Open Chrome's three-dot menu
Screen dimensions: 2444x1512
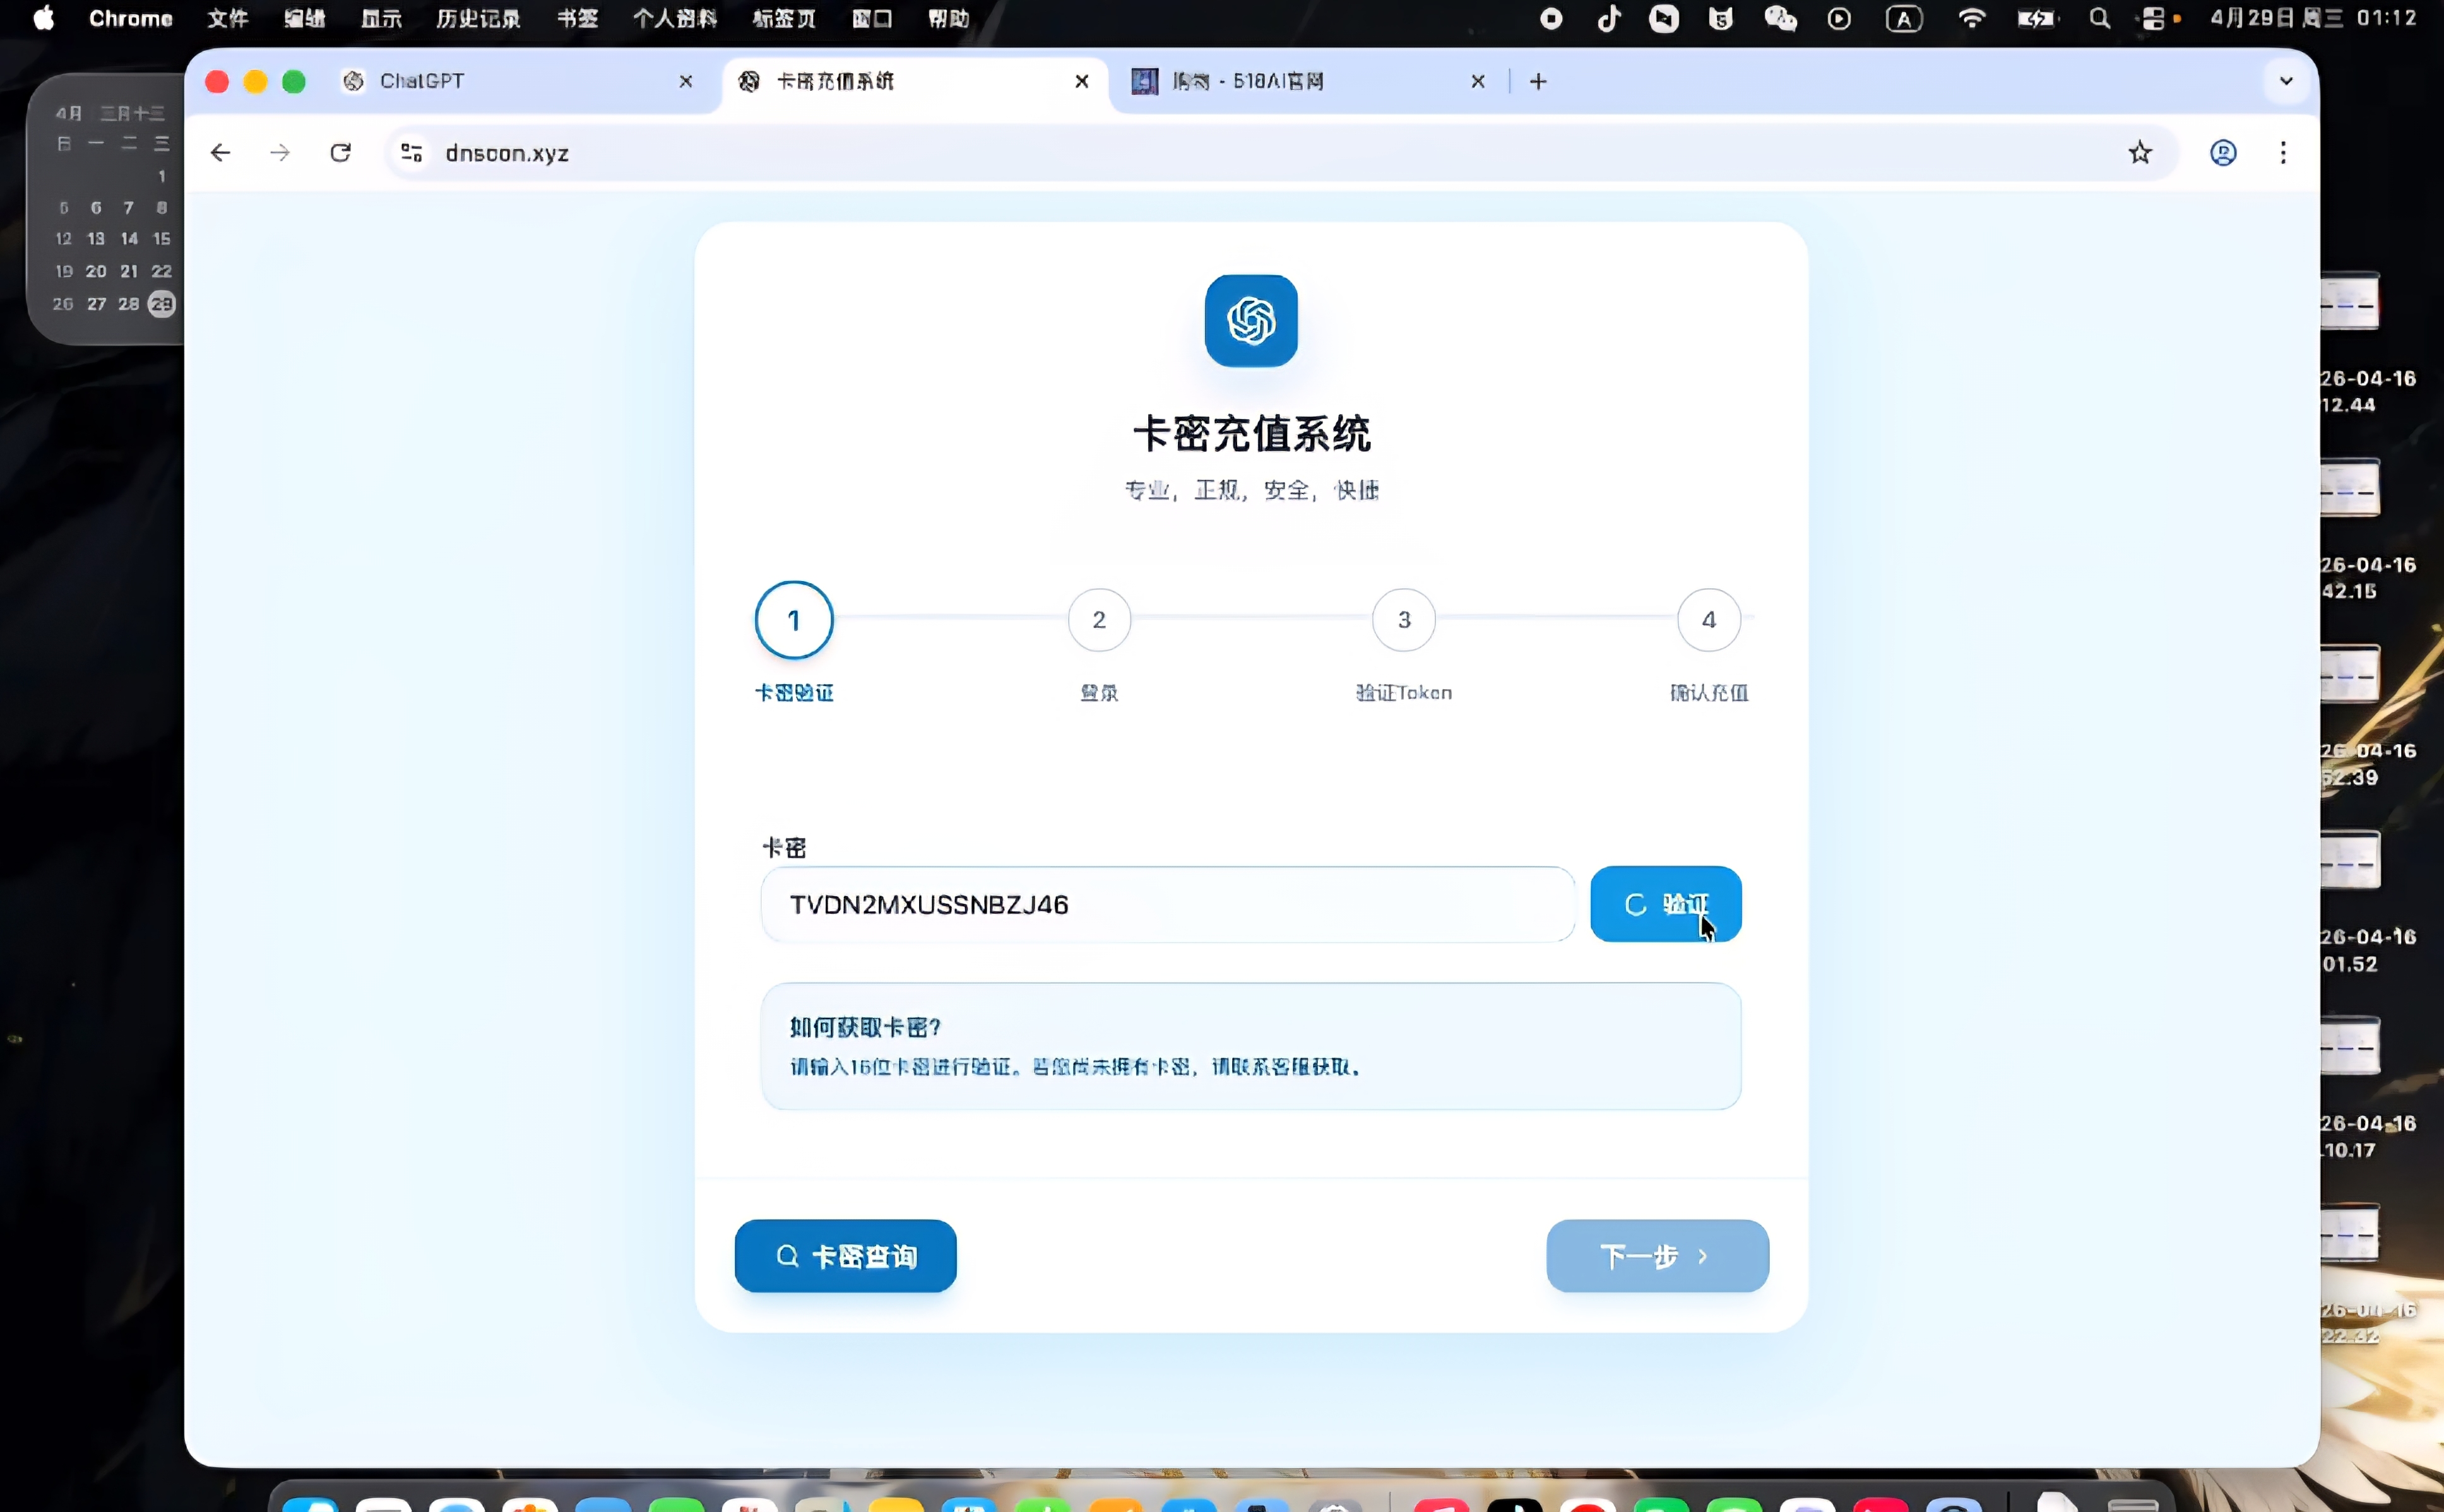pyautogui.click(x=2283, y=153)
